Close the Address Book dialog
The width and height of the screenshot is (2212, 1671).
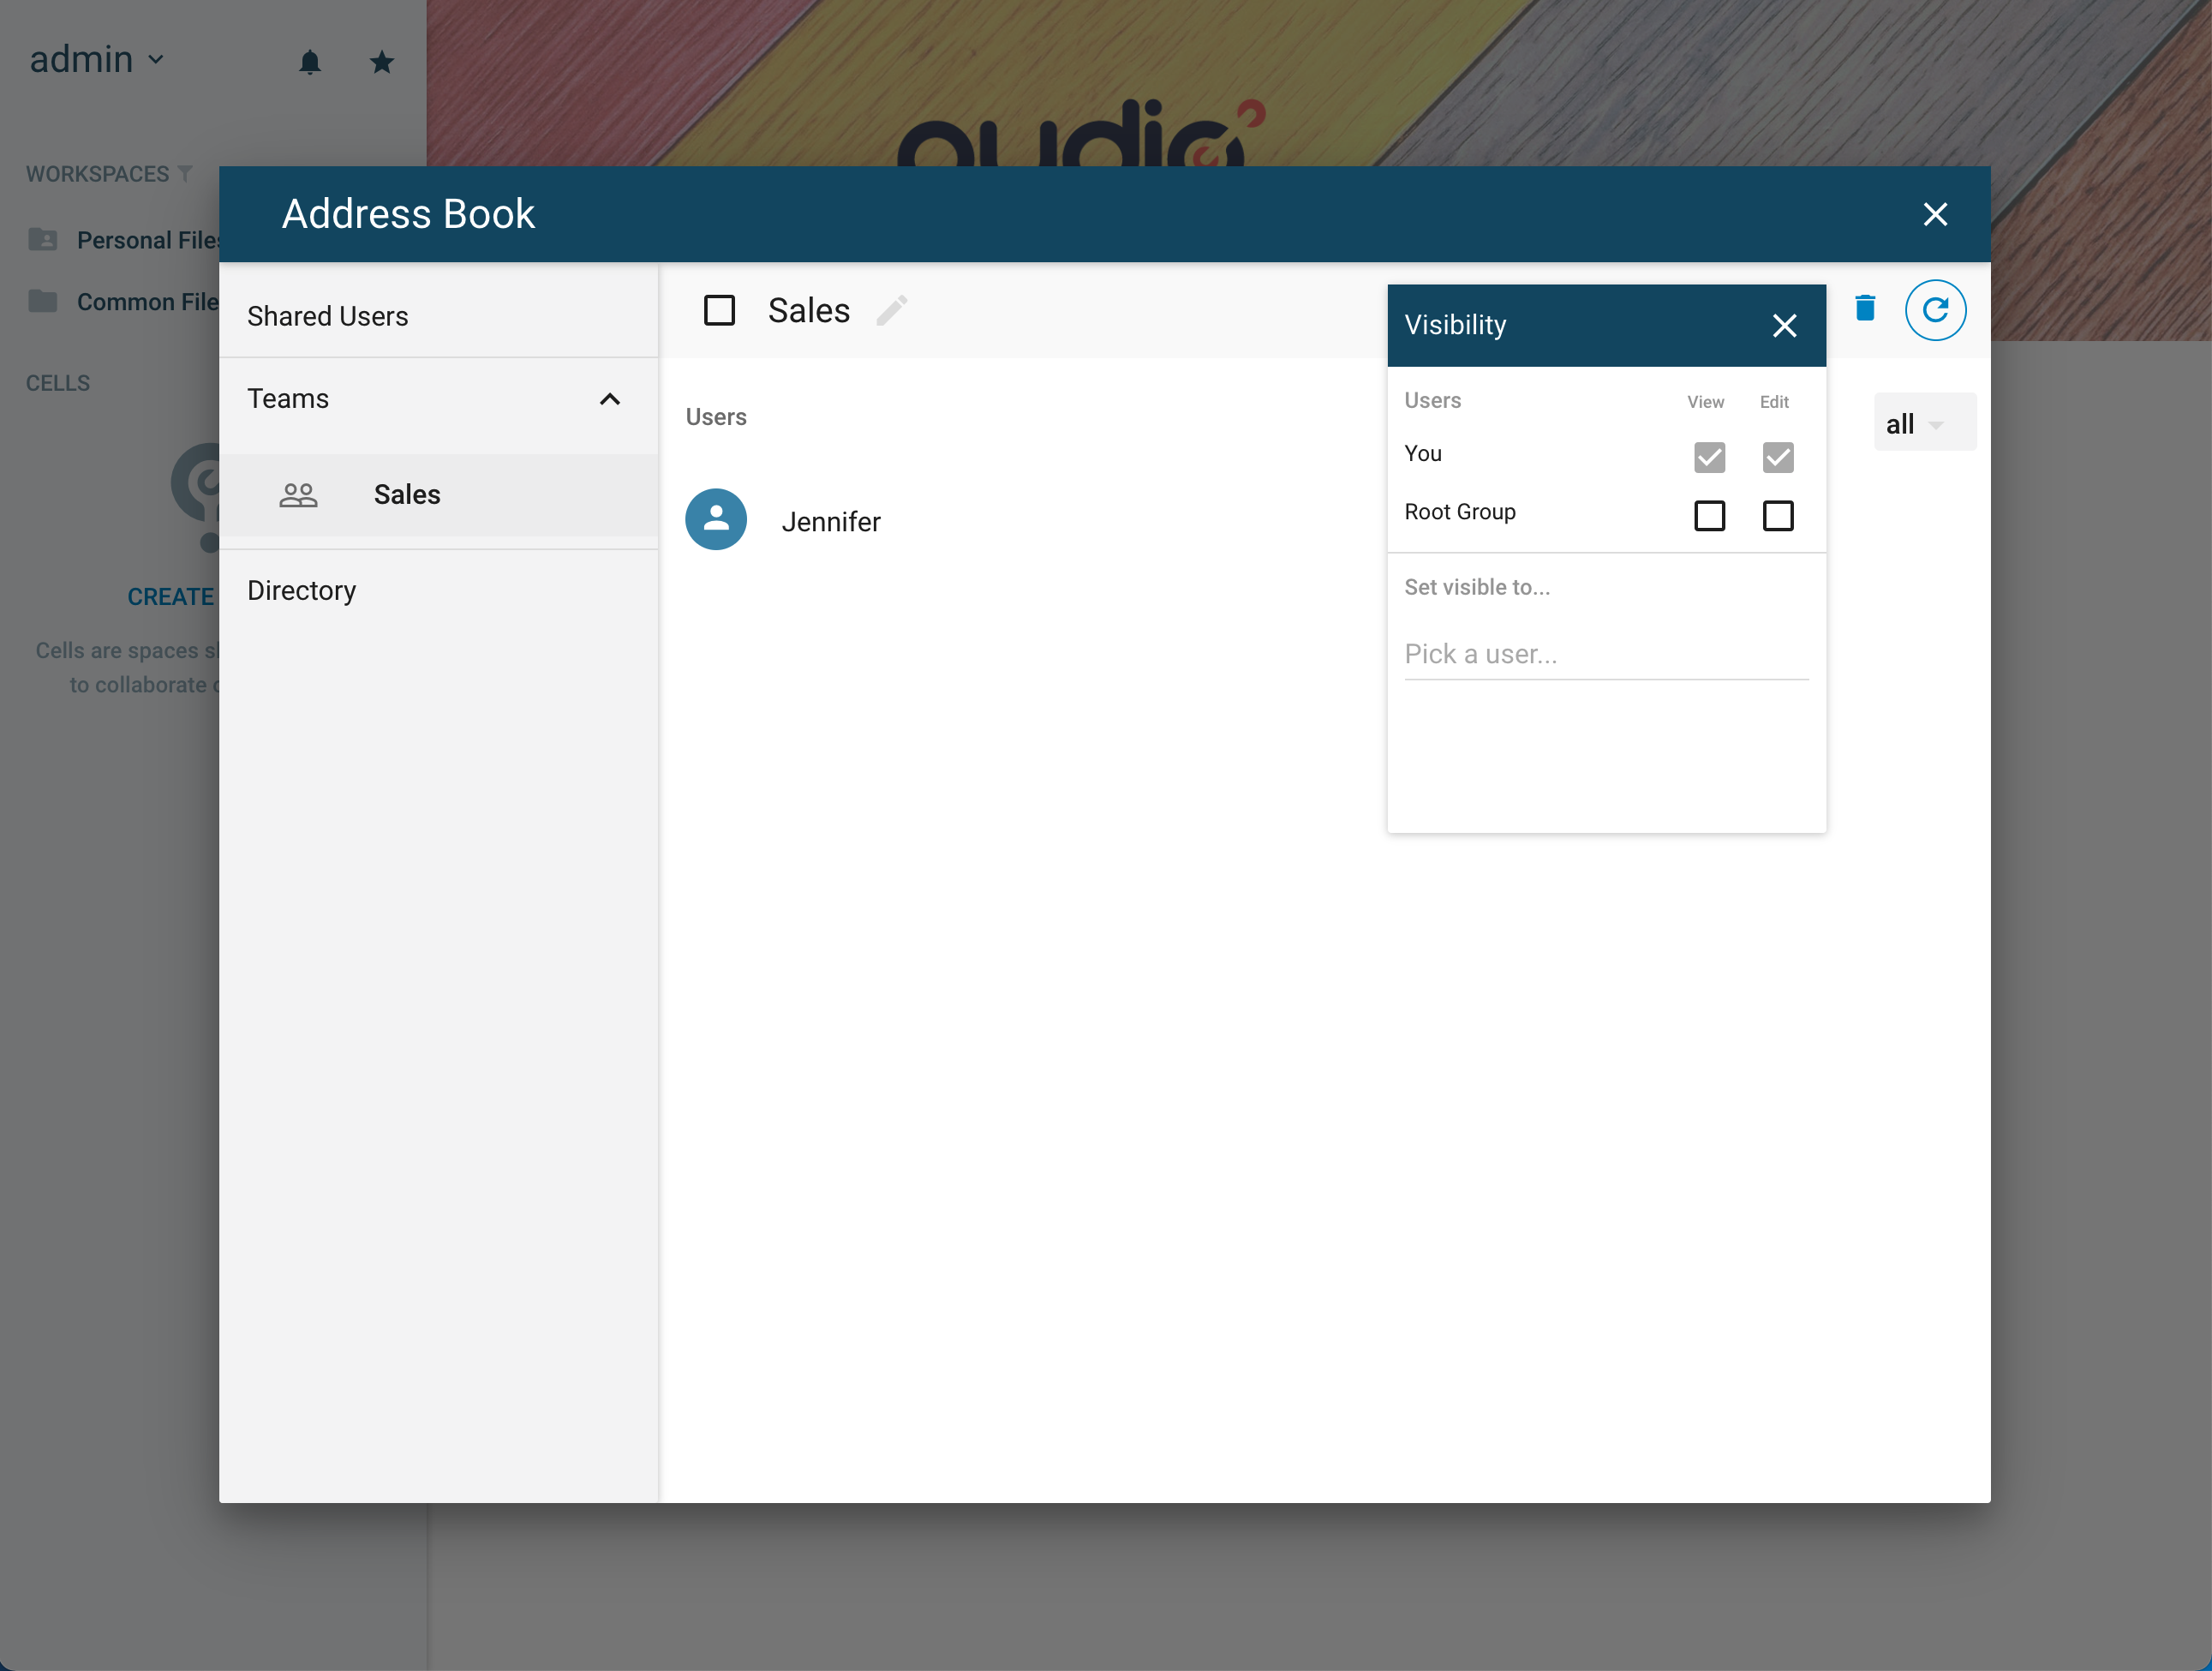[1935, 214]
